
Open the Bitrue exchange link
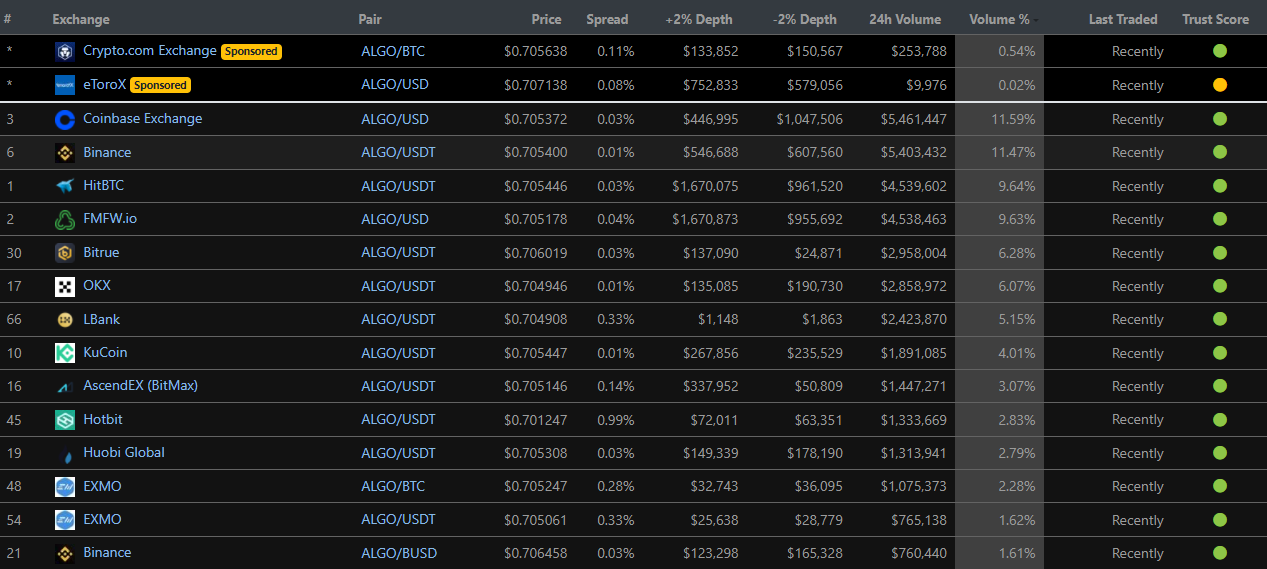click(x=101, y=252)
